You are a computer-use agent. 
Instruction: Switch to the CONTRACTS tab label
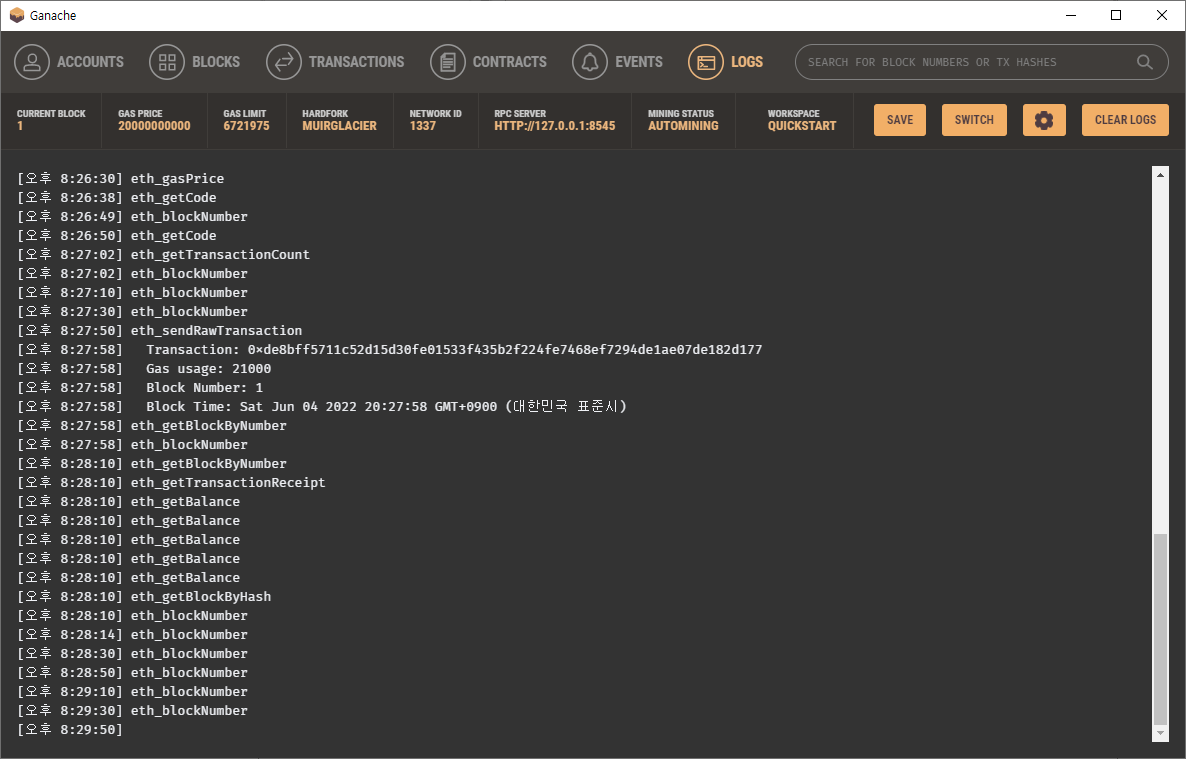click(510, 62)
